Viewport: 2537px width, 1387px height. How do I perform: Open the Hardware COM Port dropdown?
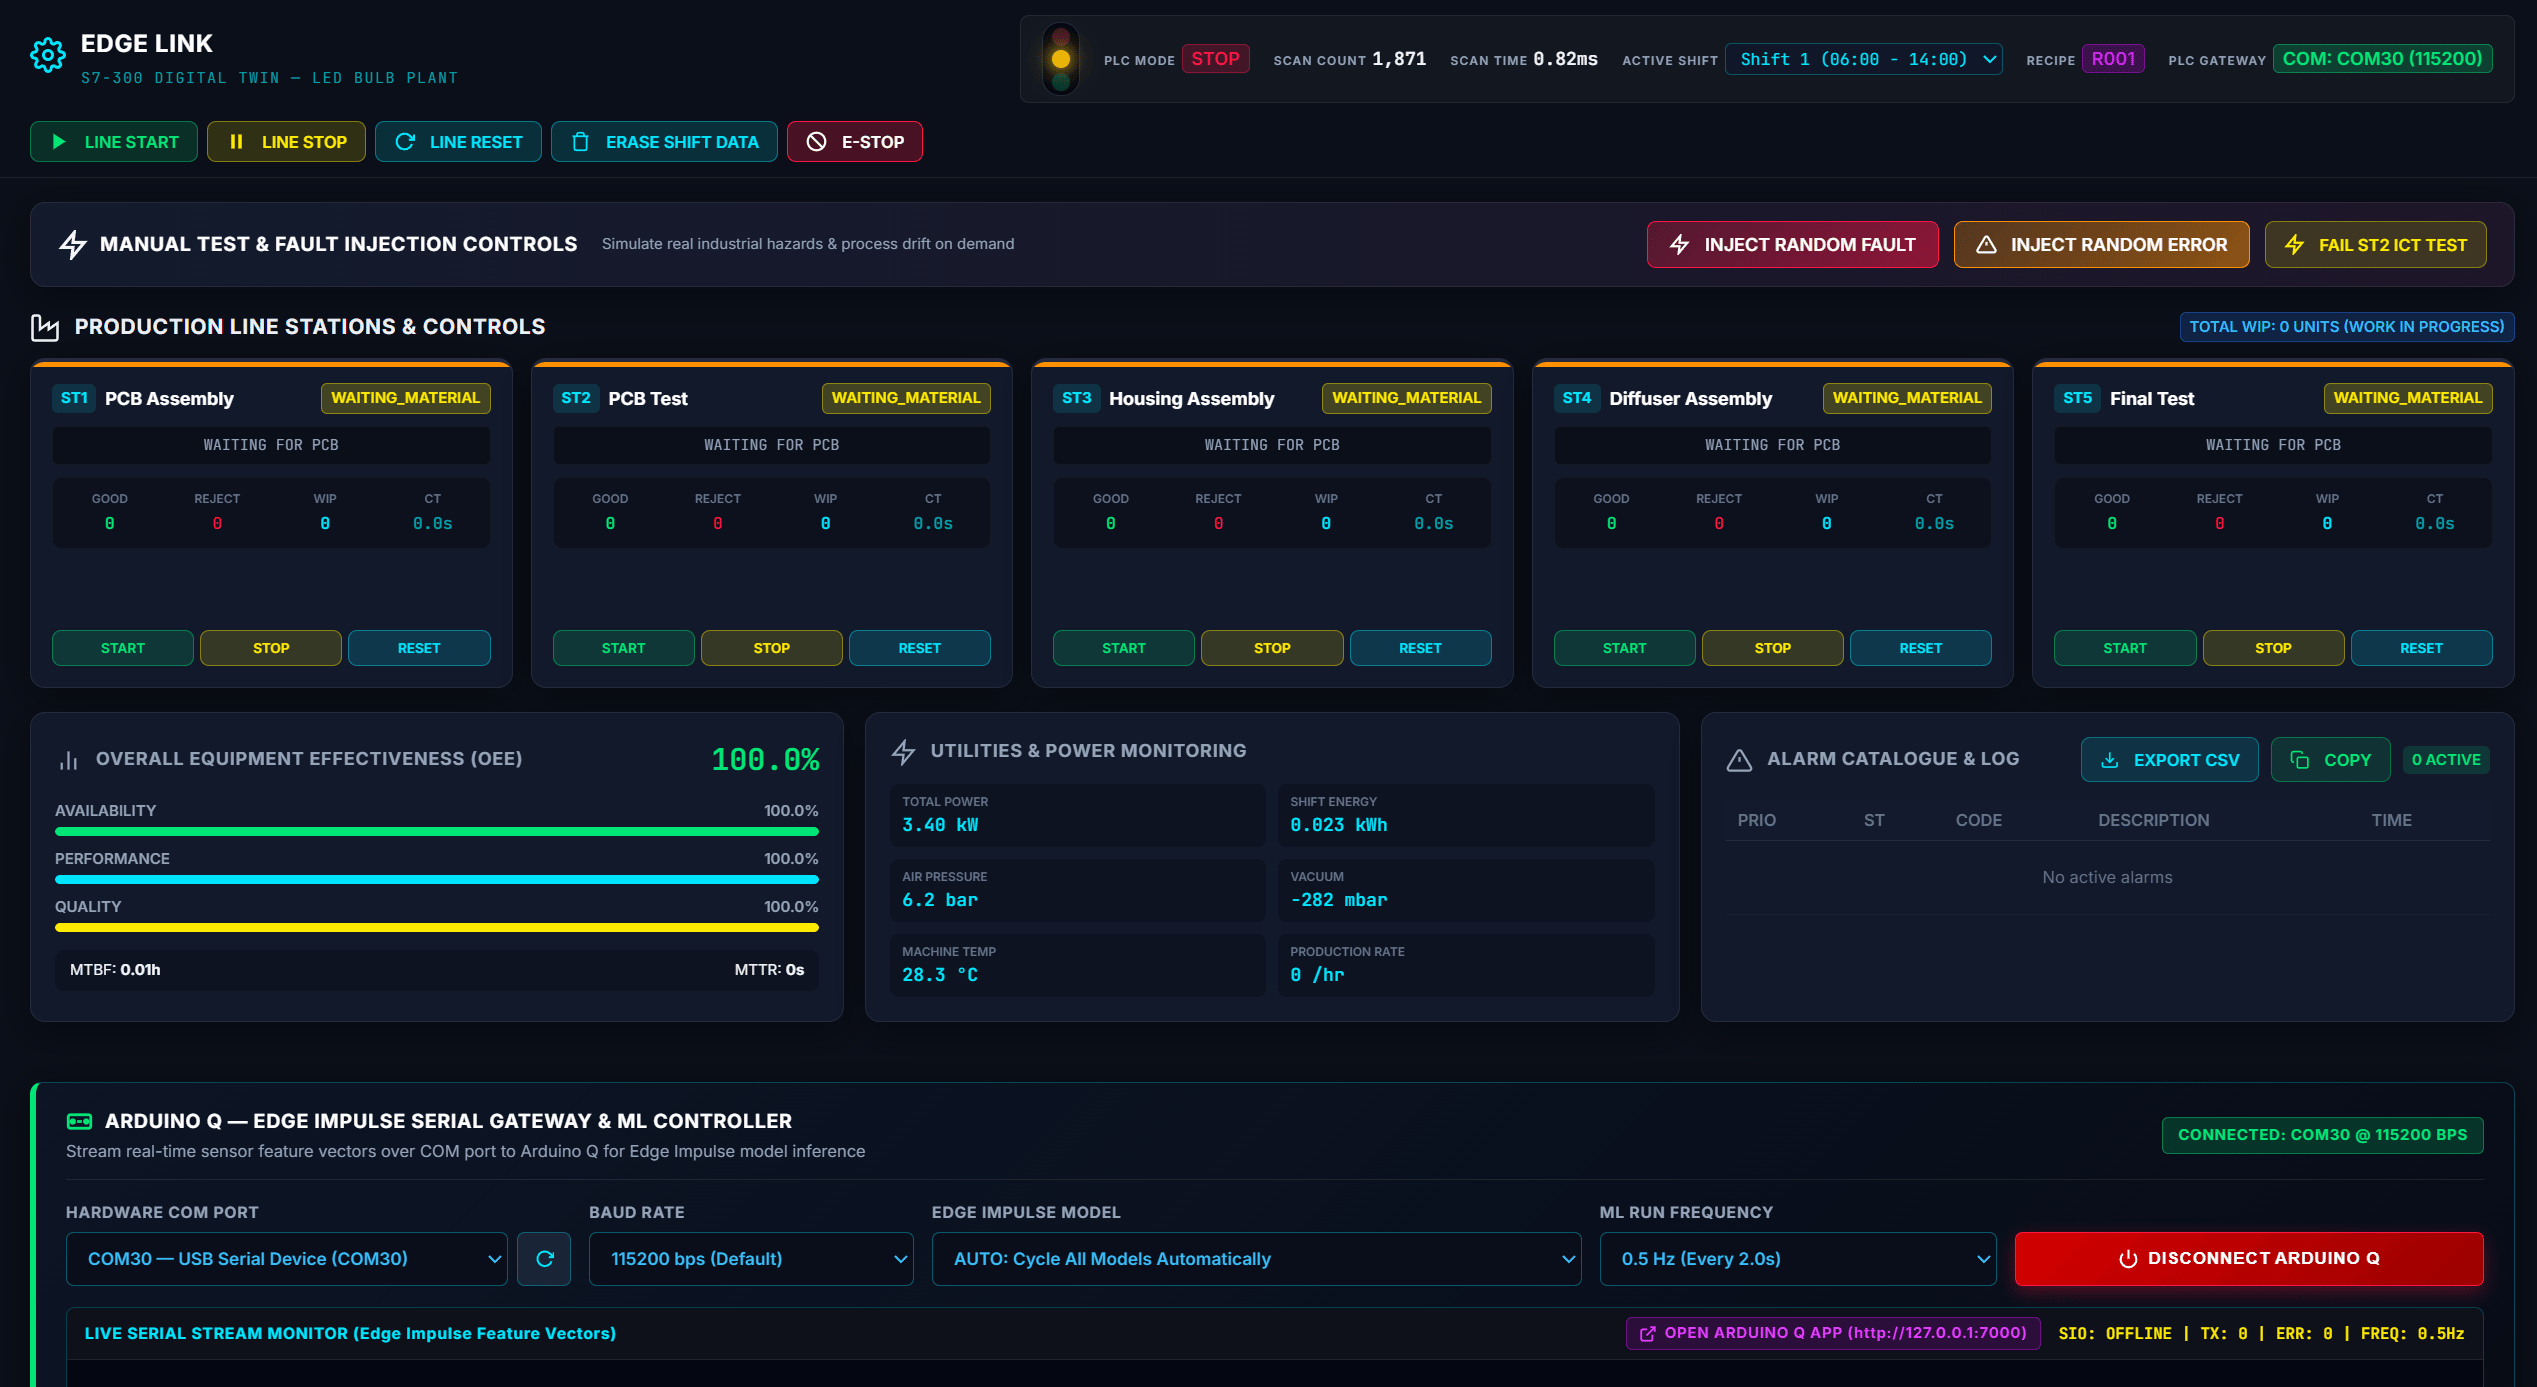point(287,1259)
